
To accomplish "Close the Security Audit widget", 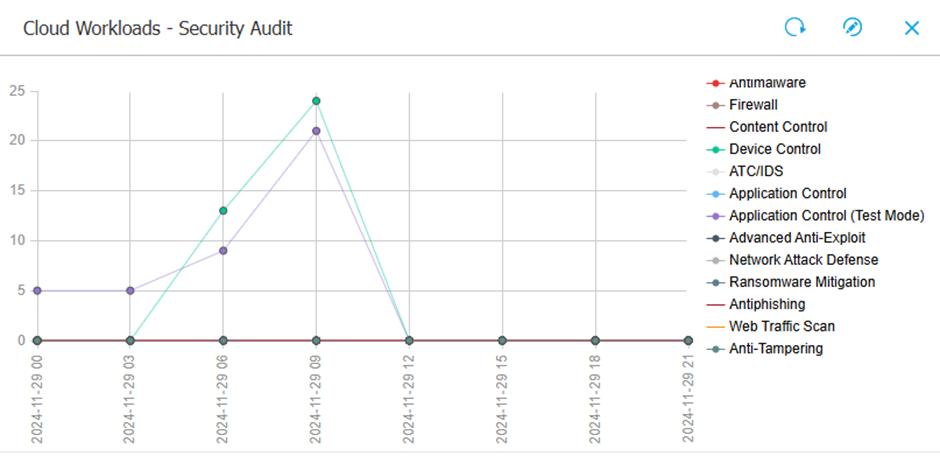I will (x=911, y=28).
